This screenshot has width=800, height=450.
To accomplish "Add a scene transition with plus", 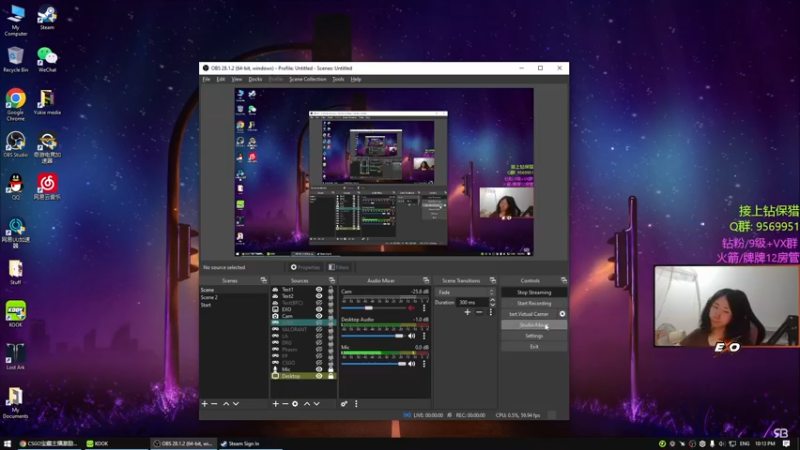I will [x=467, y=312].
